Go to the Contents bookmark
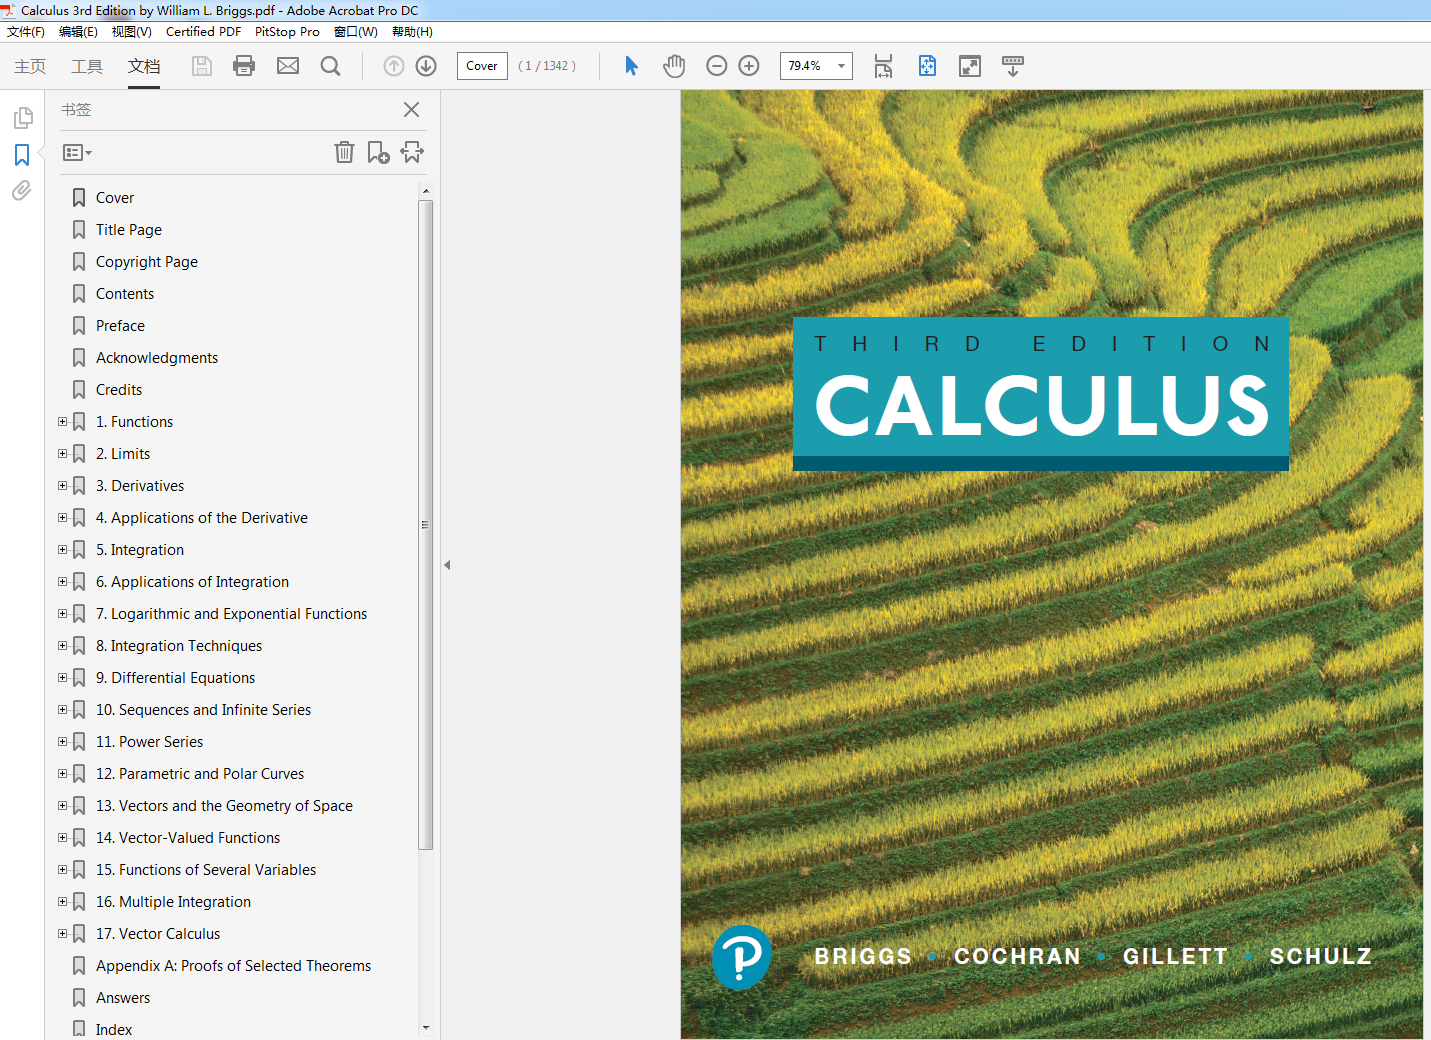This screenshot has height=1040, width=1431. tap(125, 294)
